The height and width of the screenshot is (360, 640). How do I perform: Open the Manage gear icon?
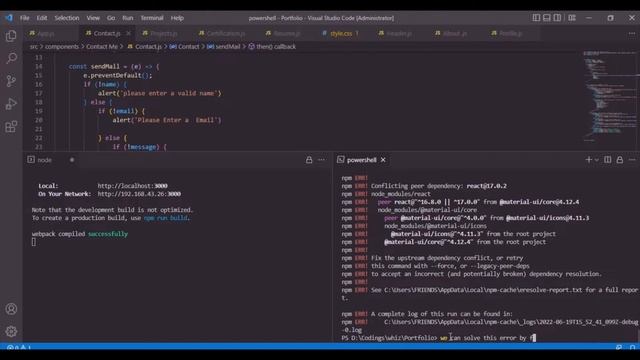point(11,331)
